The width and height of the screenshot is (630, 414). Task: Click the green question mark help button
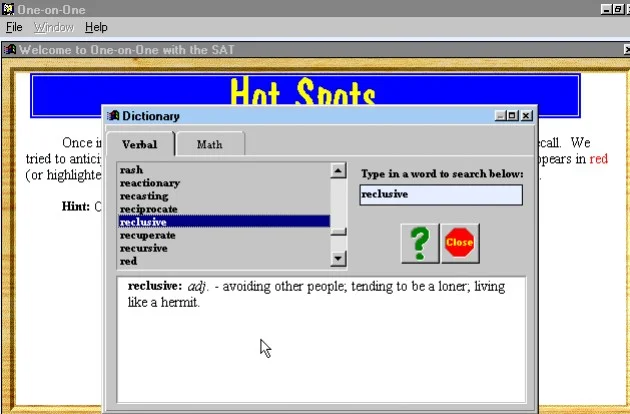[x=420, y=244]
